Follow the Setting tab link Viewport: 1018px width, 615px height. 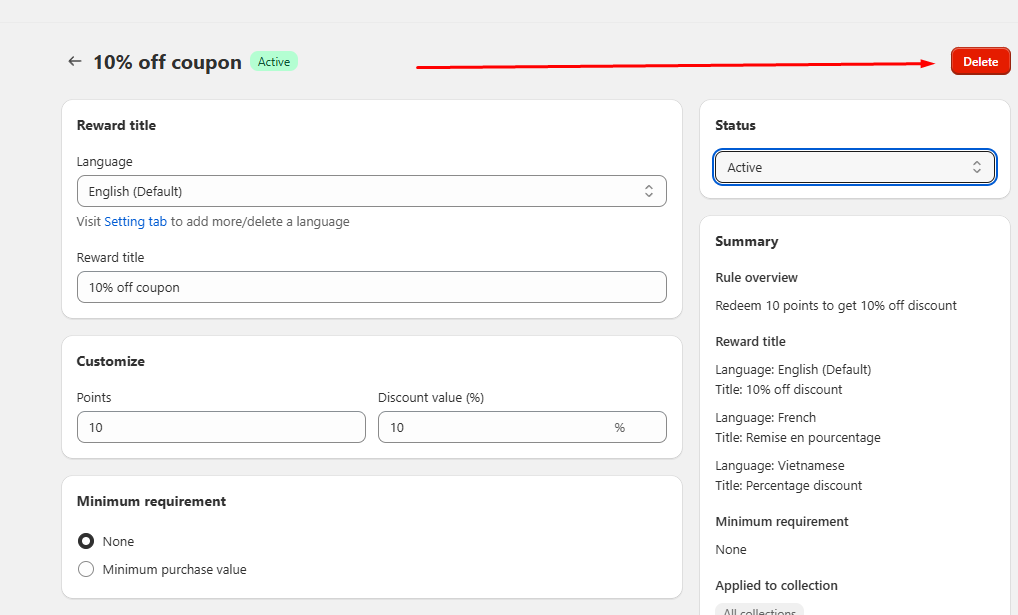[x=135, y=222]
